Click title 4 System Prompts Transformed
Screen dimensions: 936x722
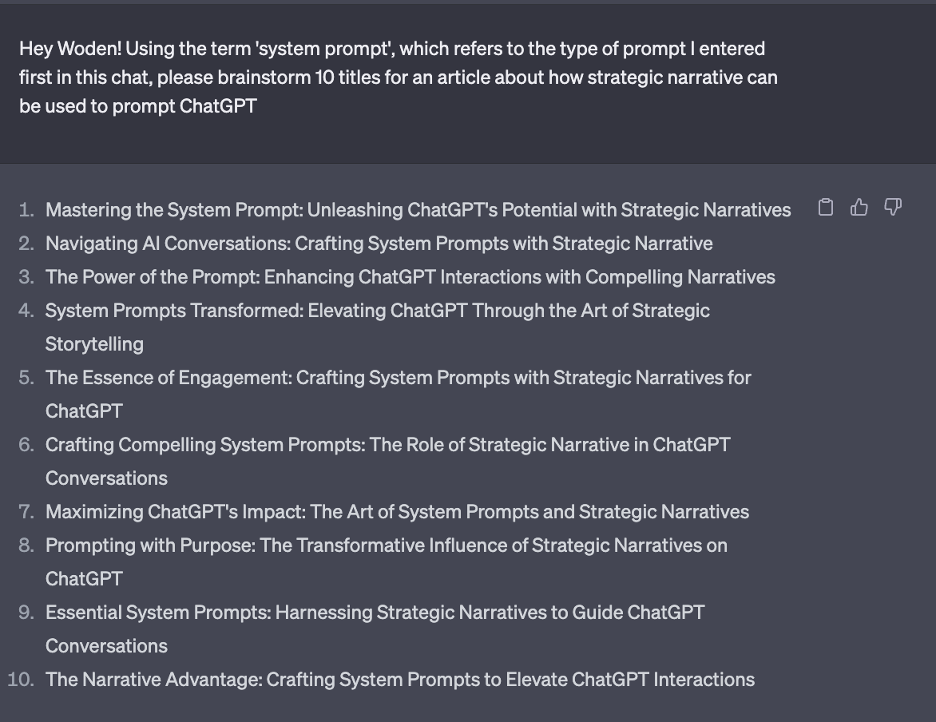click(x=377, y=327)
